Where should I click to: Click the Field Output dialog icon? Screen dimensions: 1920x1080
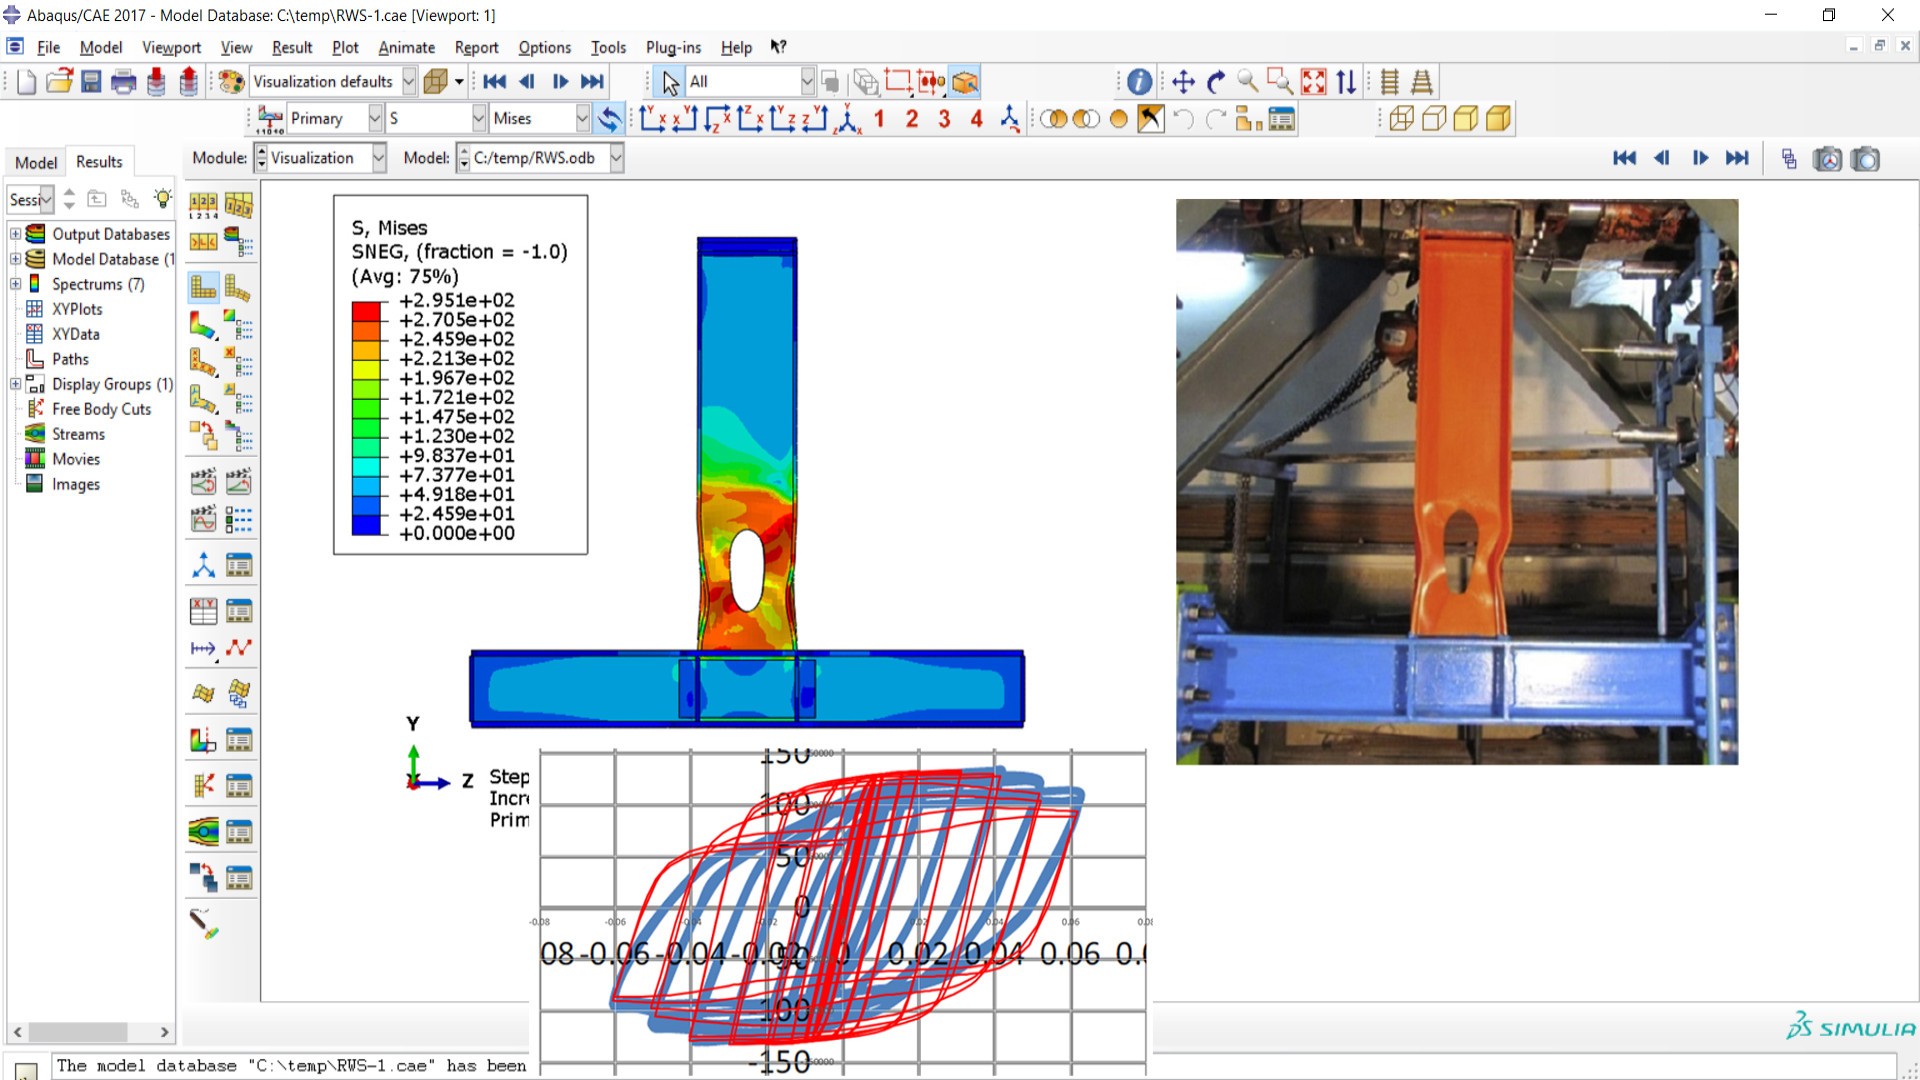click(x=270, y=119)
